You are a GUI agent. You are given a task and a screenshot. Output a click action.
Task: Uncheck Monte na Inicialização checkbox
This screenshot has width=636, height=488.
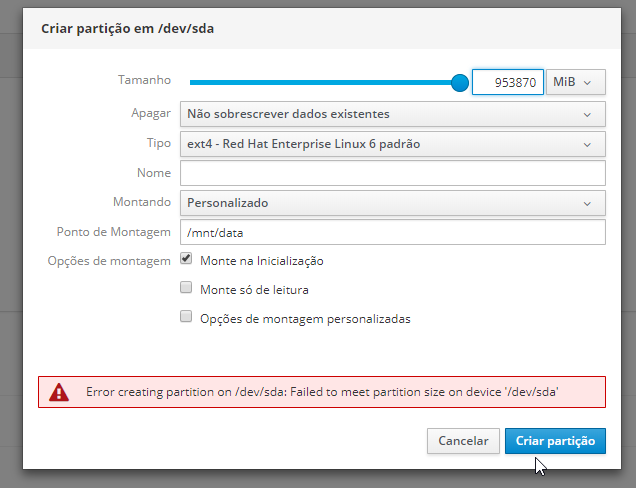click(186, 258)
